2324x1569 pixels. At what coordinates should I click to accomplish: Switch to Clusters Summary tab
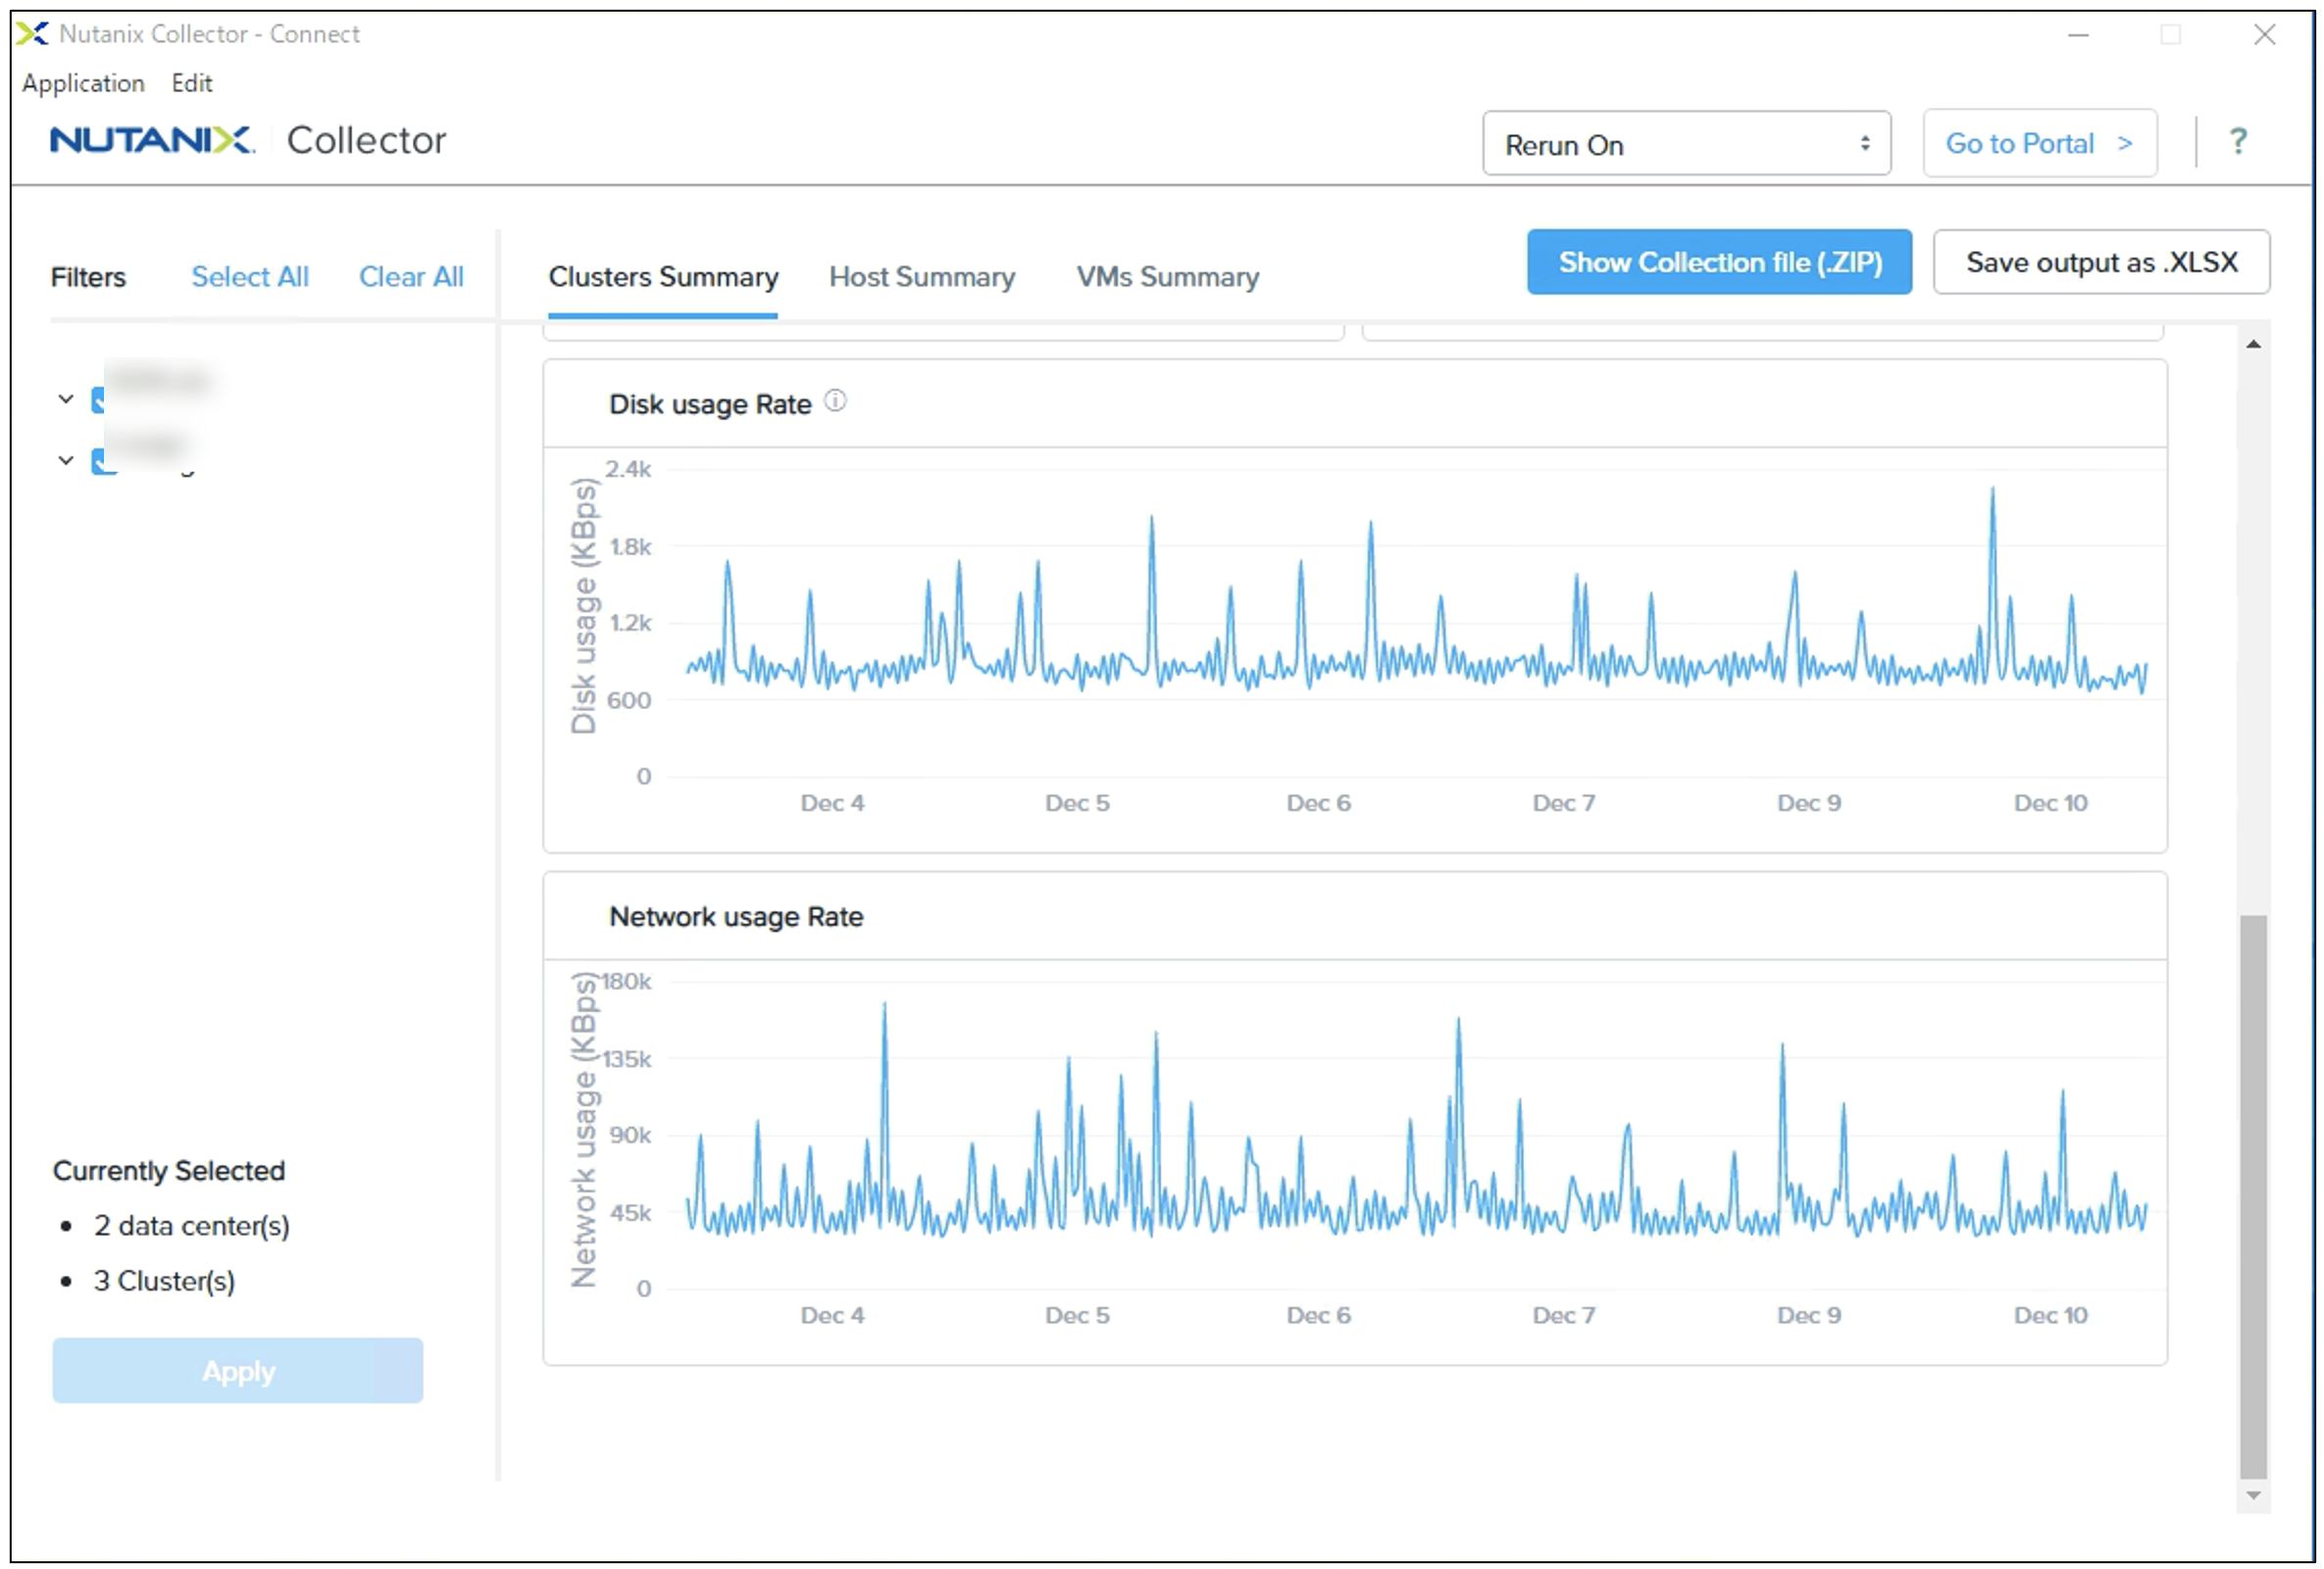pyautogui.click(x=663, y=277)
